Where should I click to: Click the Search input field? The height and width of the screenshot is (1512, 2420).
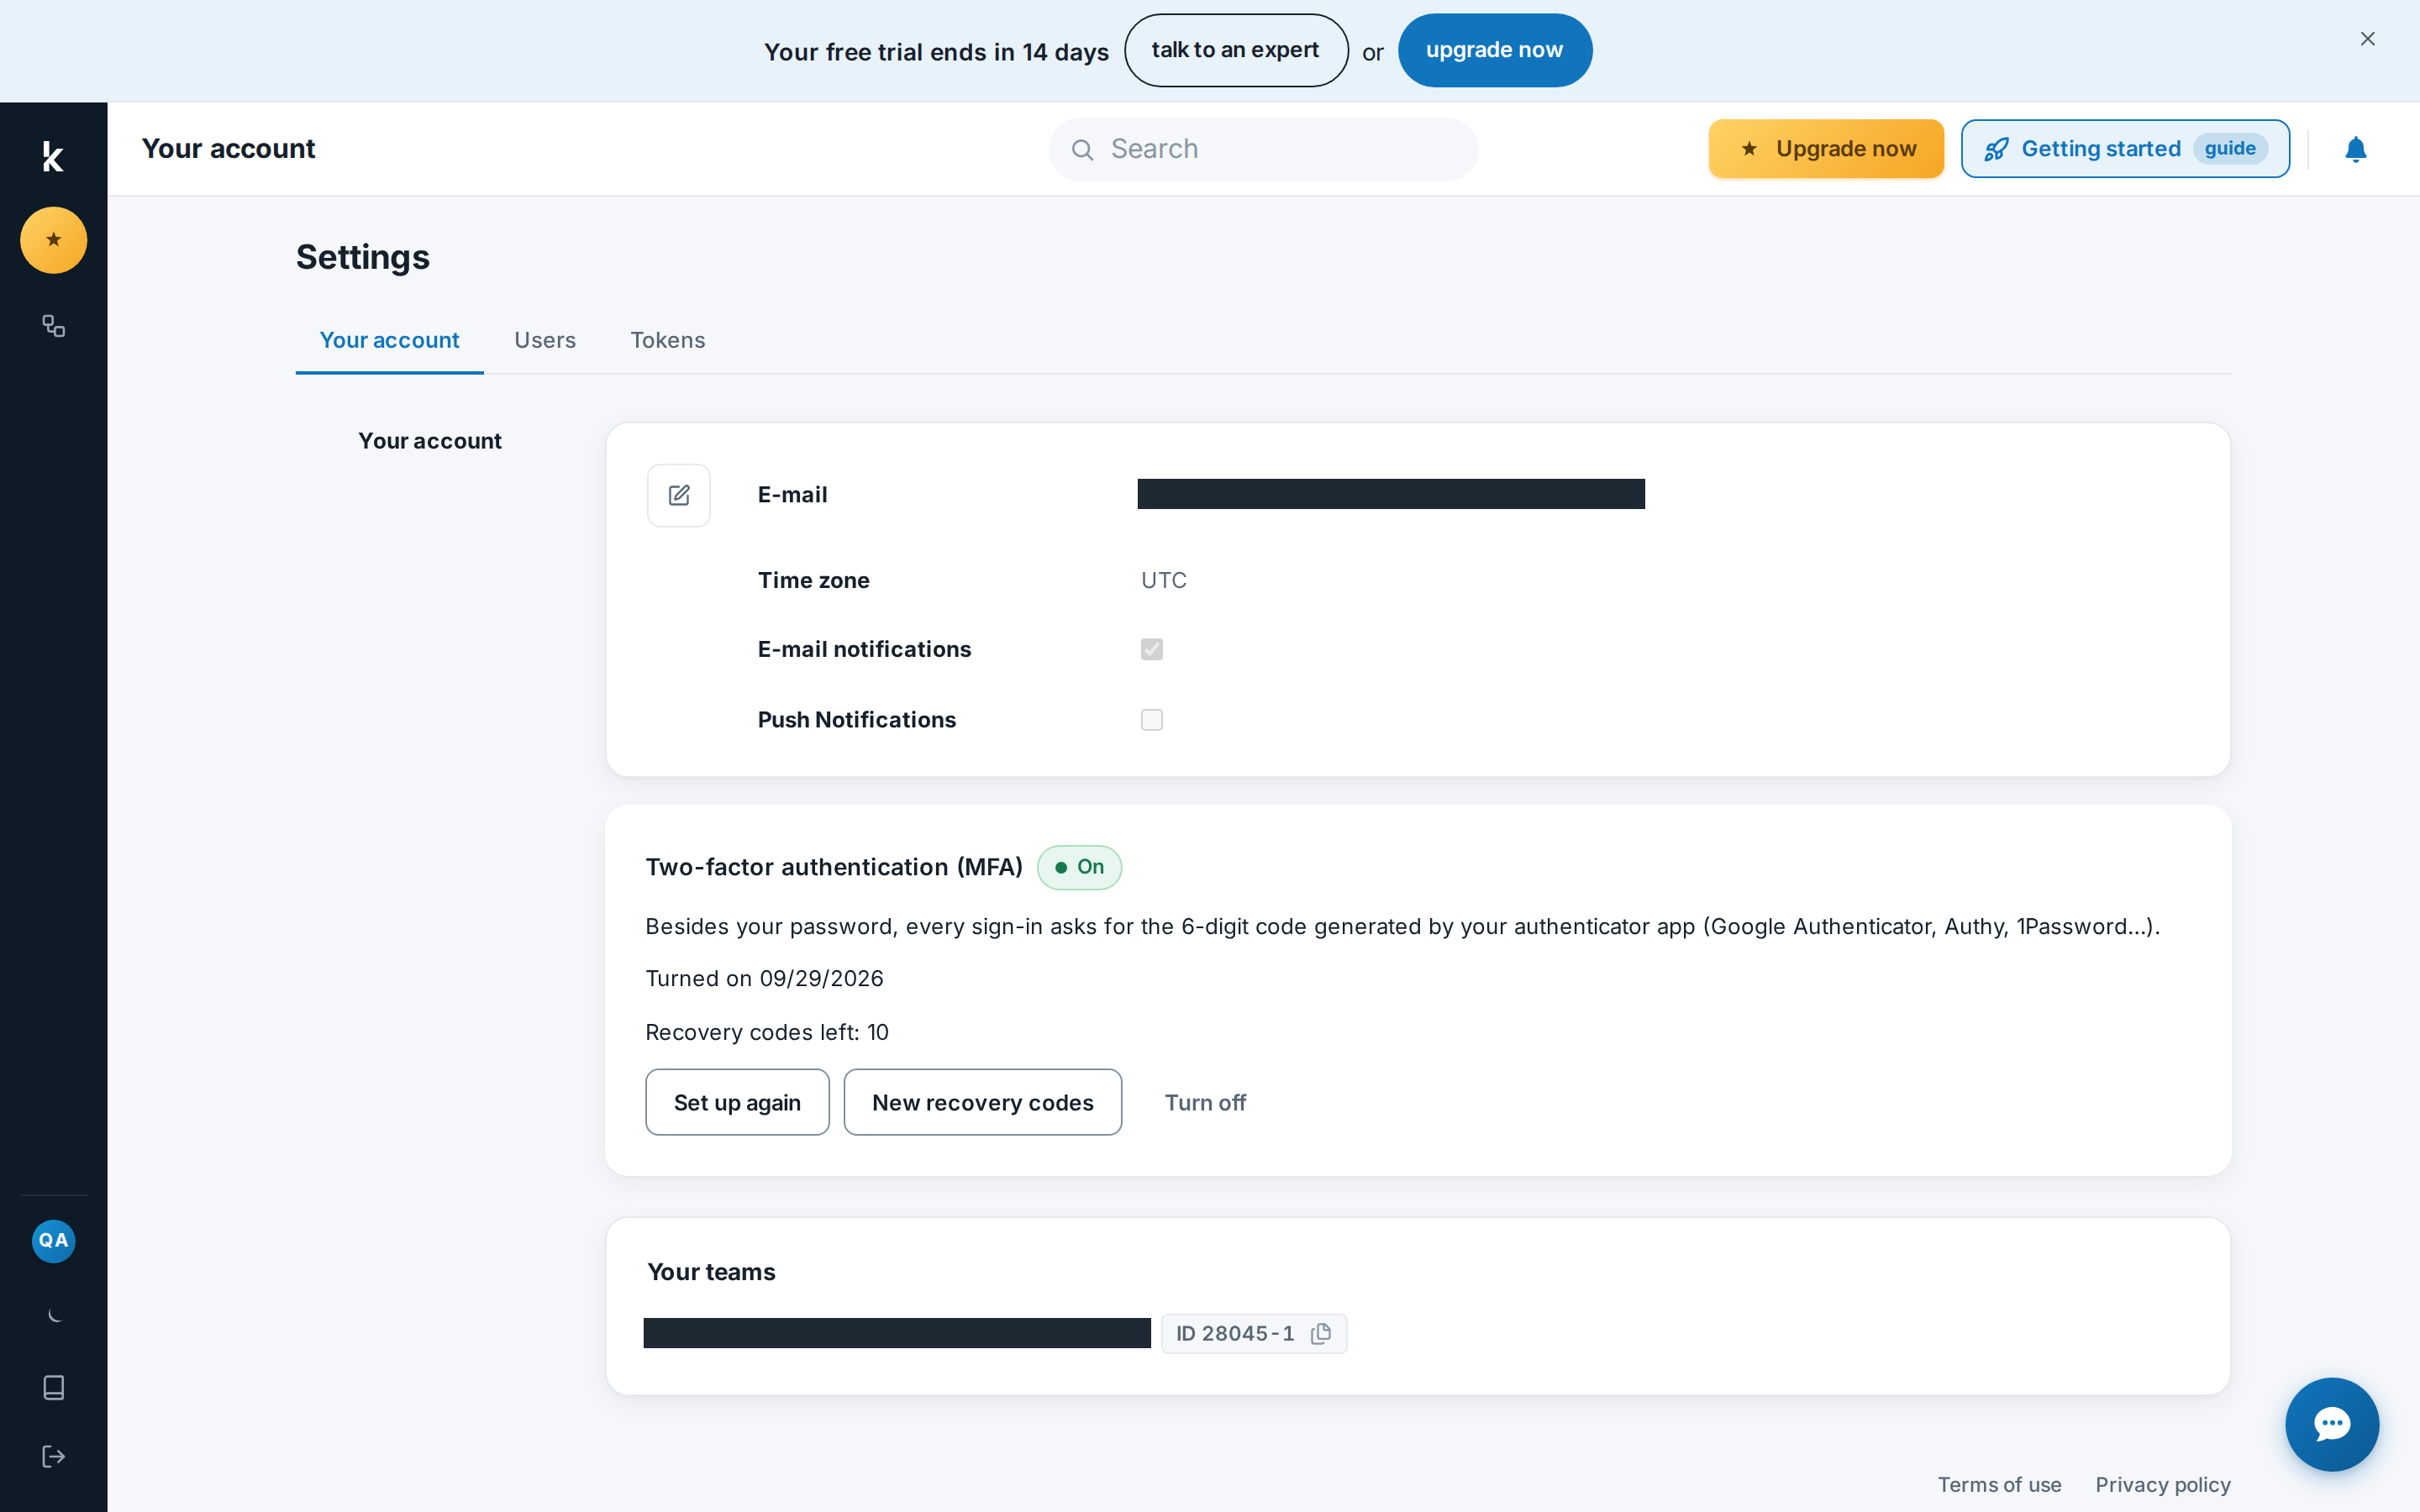pyautogui.click(x=1263, y=149)
